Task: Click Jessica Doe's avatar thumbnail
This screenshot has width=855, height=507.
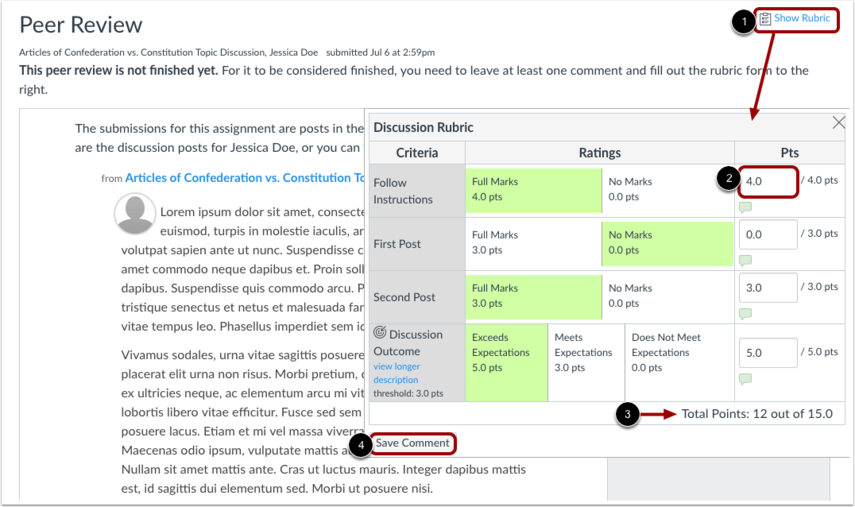Action: (x=135, y=214)
